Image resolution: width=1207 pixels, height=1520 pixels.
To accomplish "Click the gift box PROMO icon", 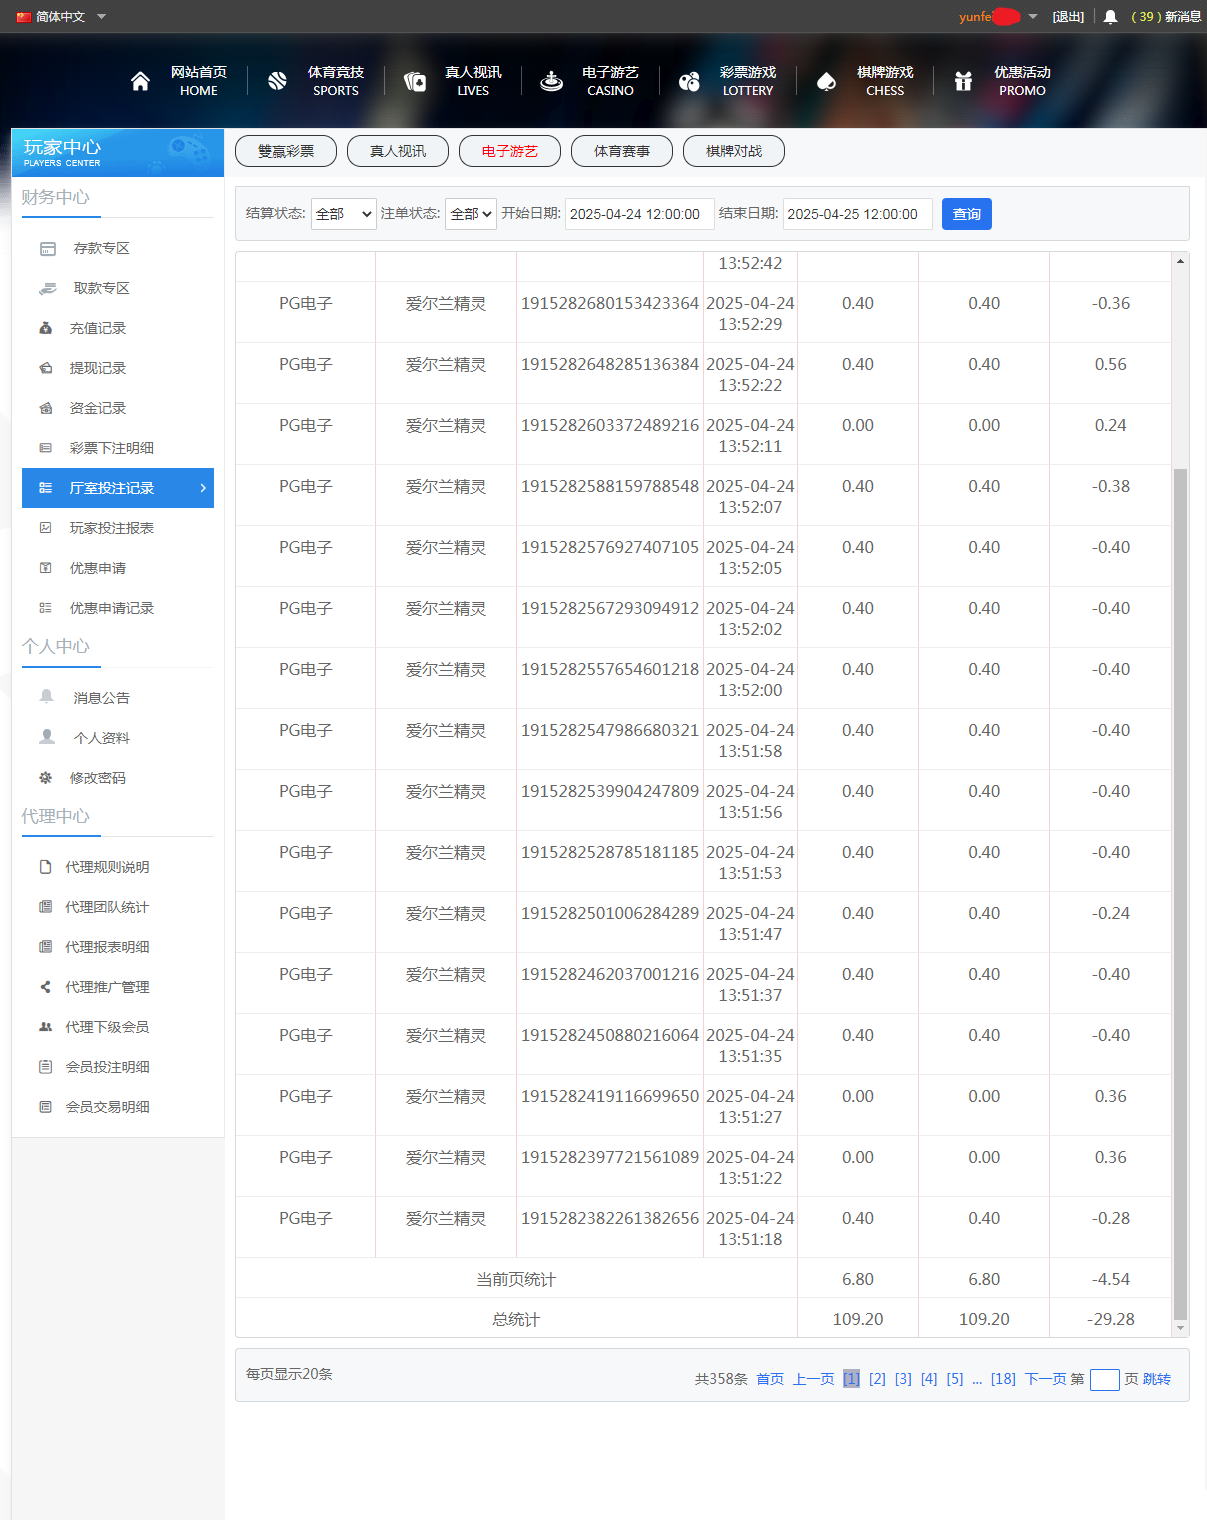I will click(963, 81).
